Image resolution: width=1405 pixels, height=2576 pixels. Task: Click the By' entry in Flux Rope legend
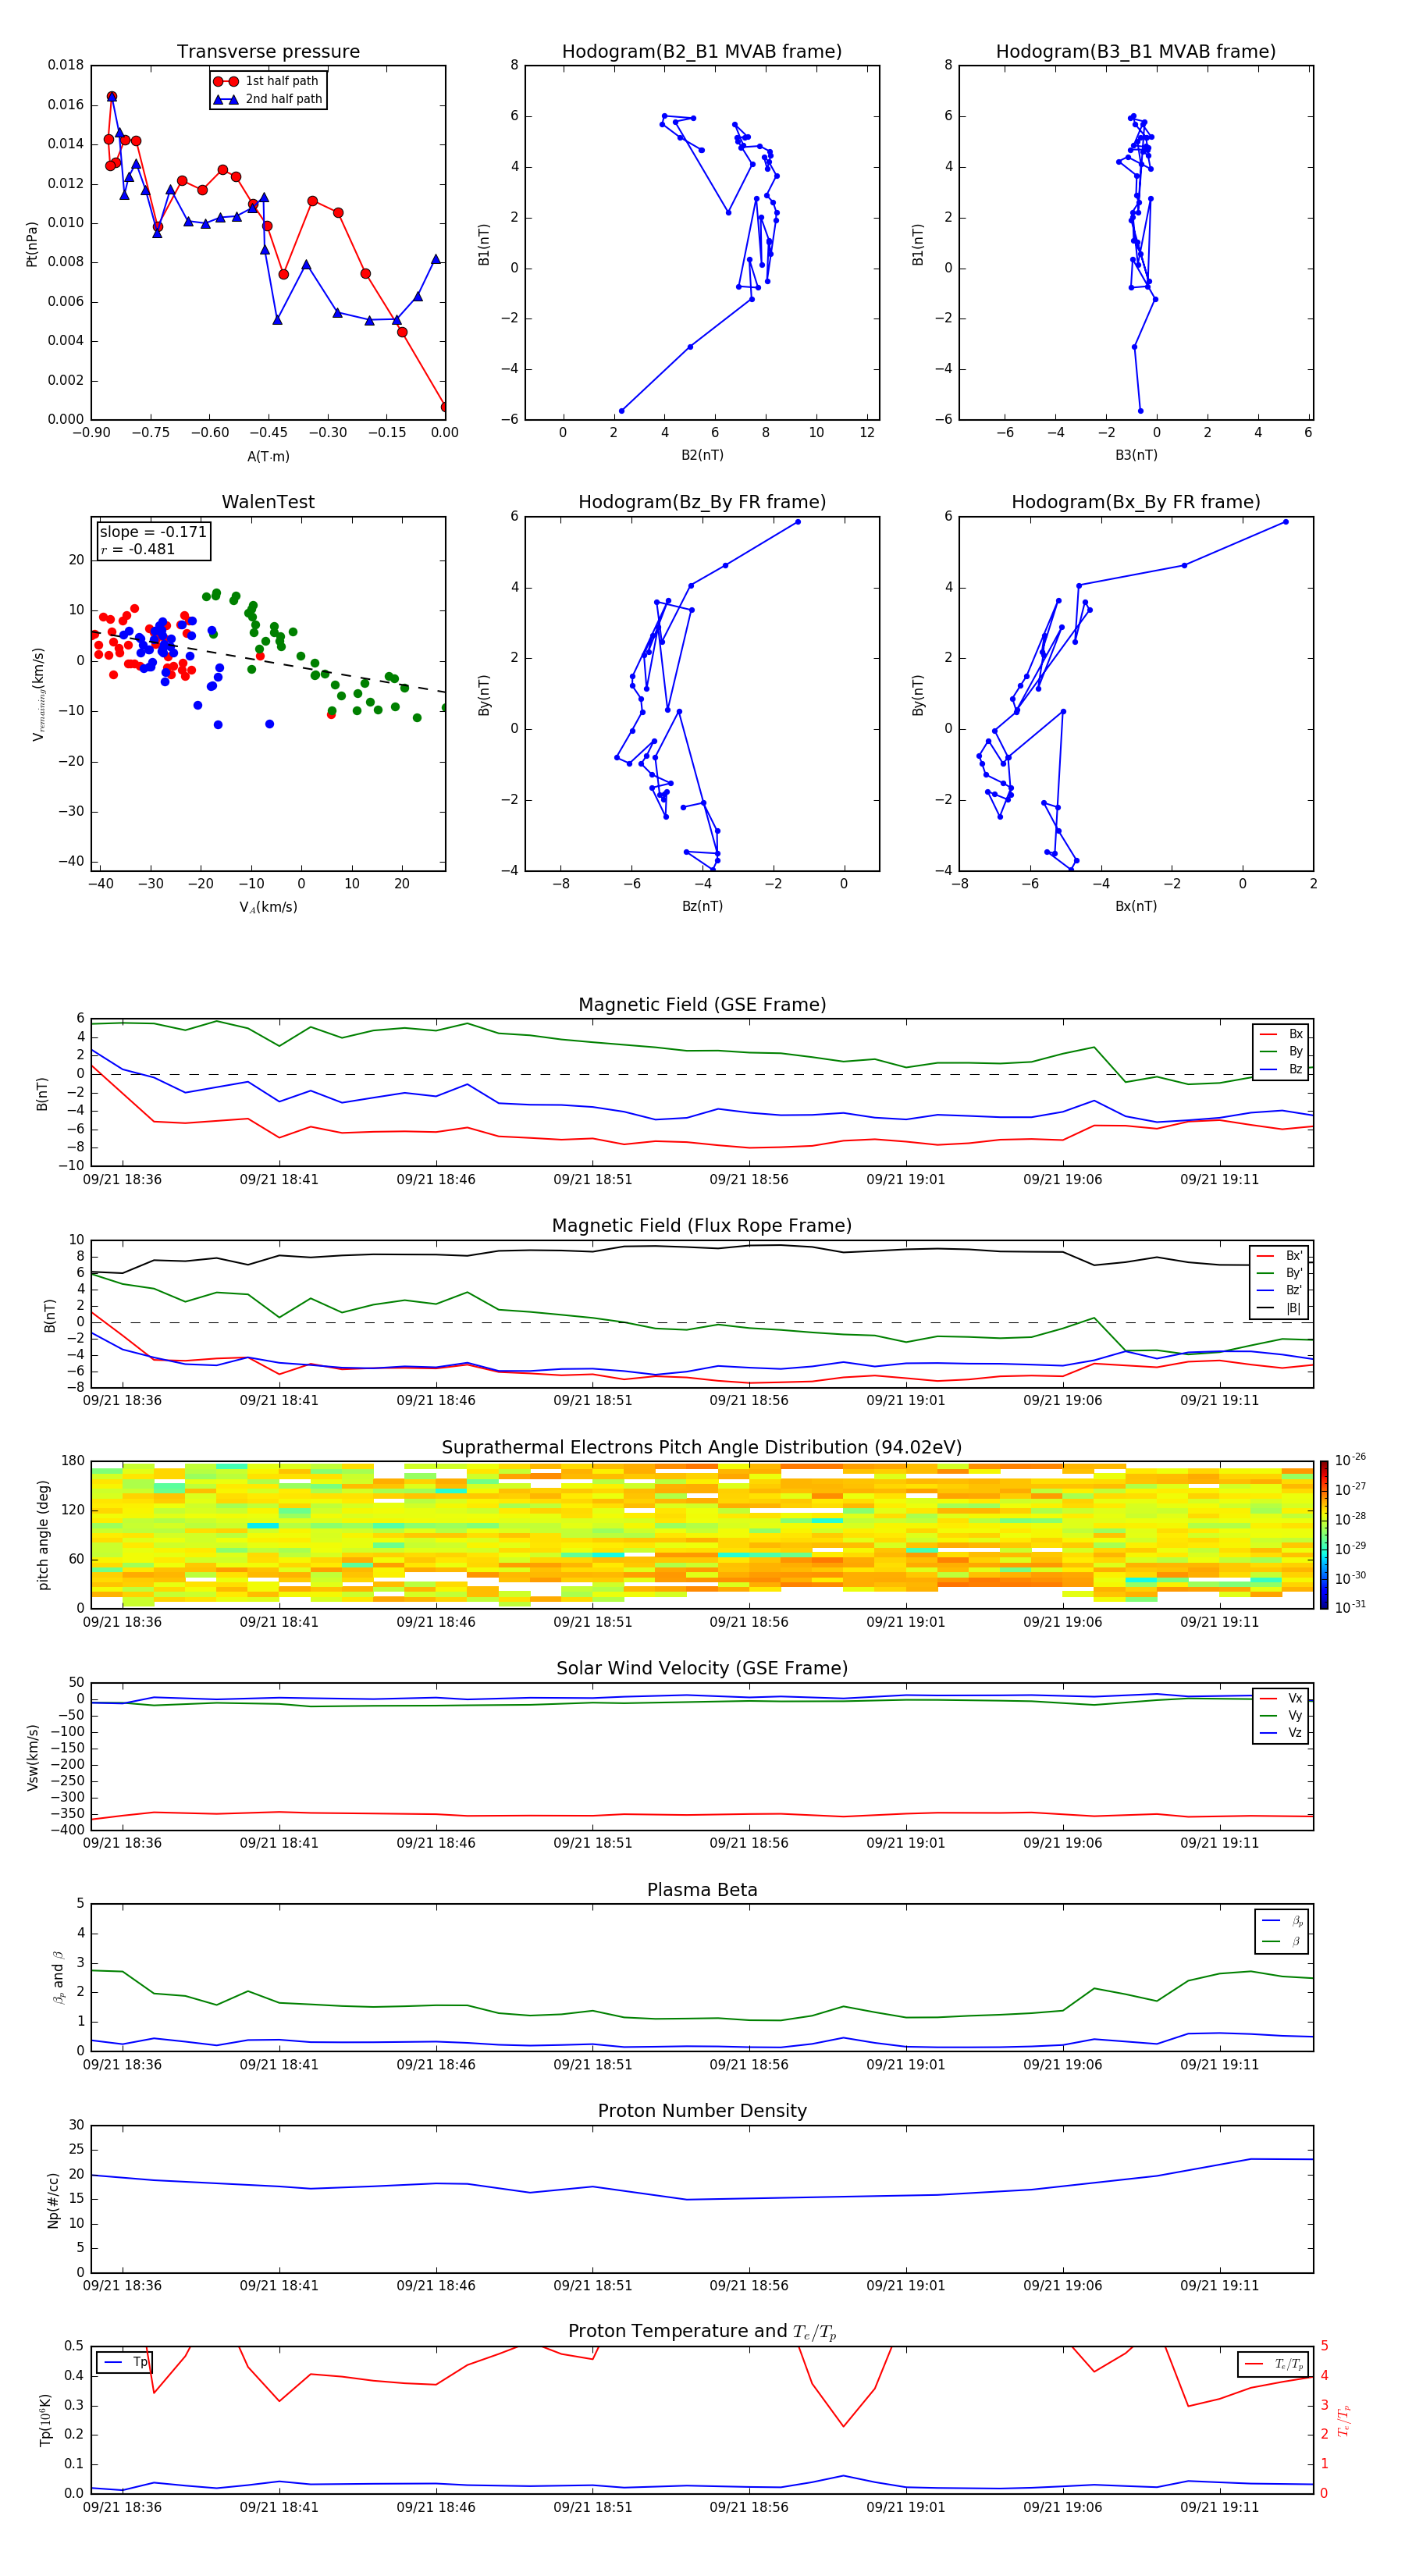click(x=1280, y=1274)
